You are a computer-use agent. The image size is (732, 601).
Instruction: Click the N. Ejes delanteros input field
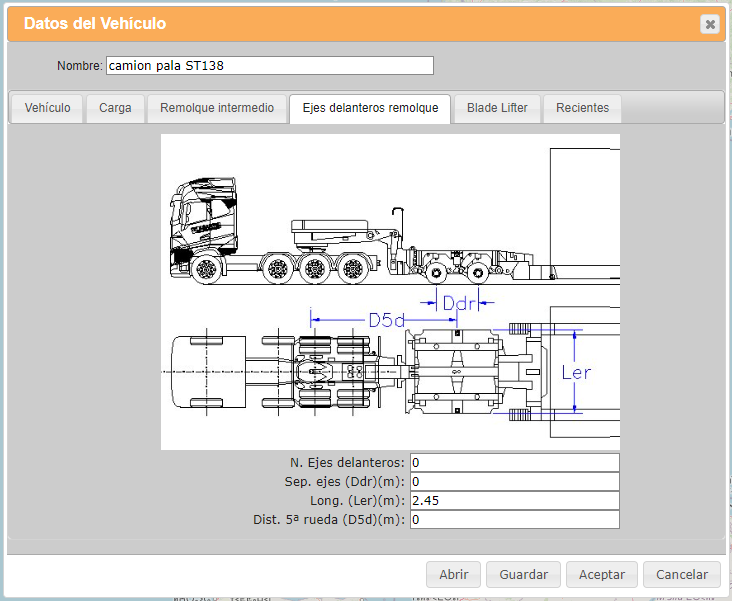(514, 462)
